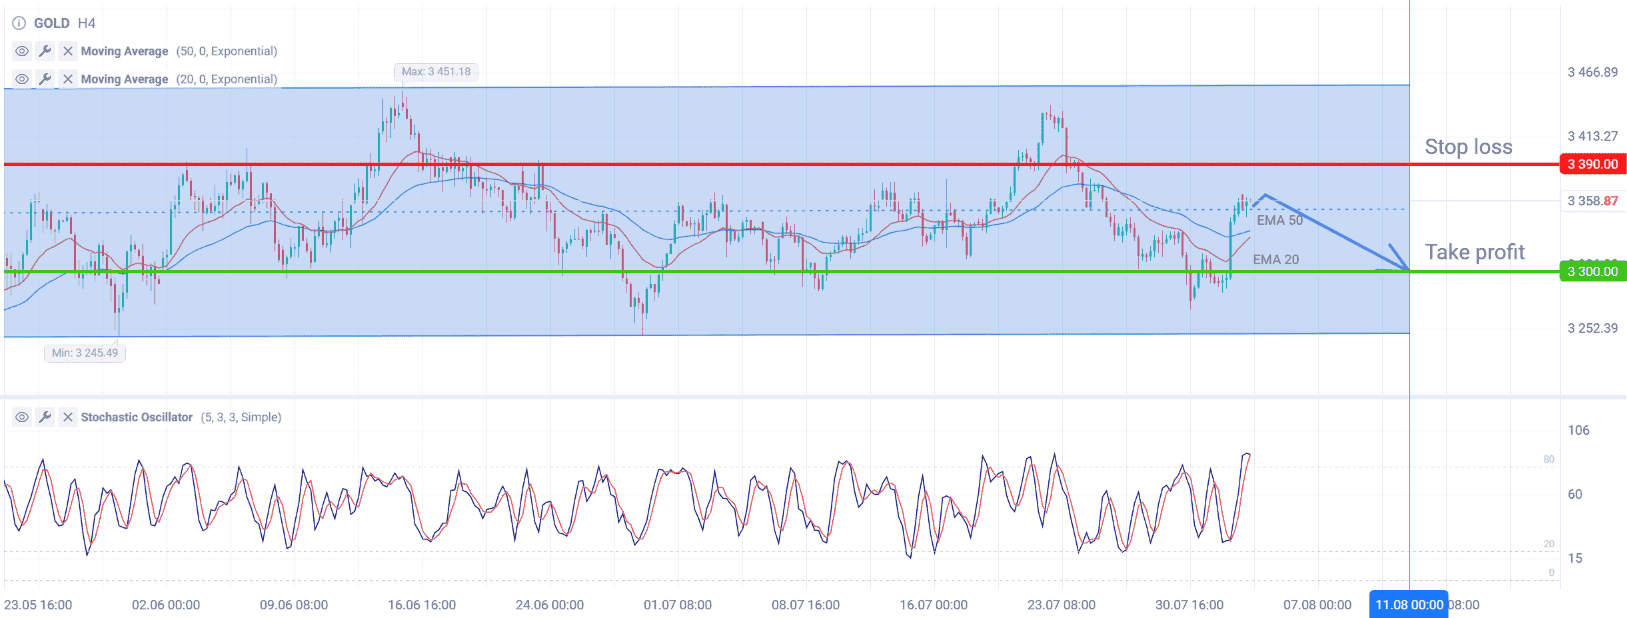This screenshot has height=618, width=1627.
Task: Click the Max: 3 451.18 price label
Action: click(436, 72)
